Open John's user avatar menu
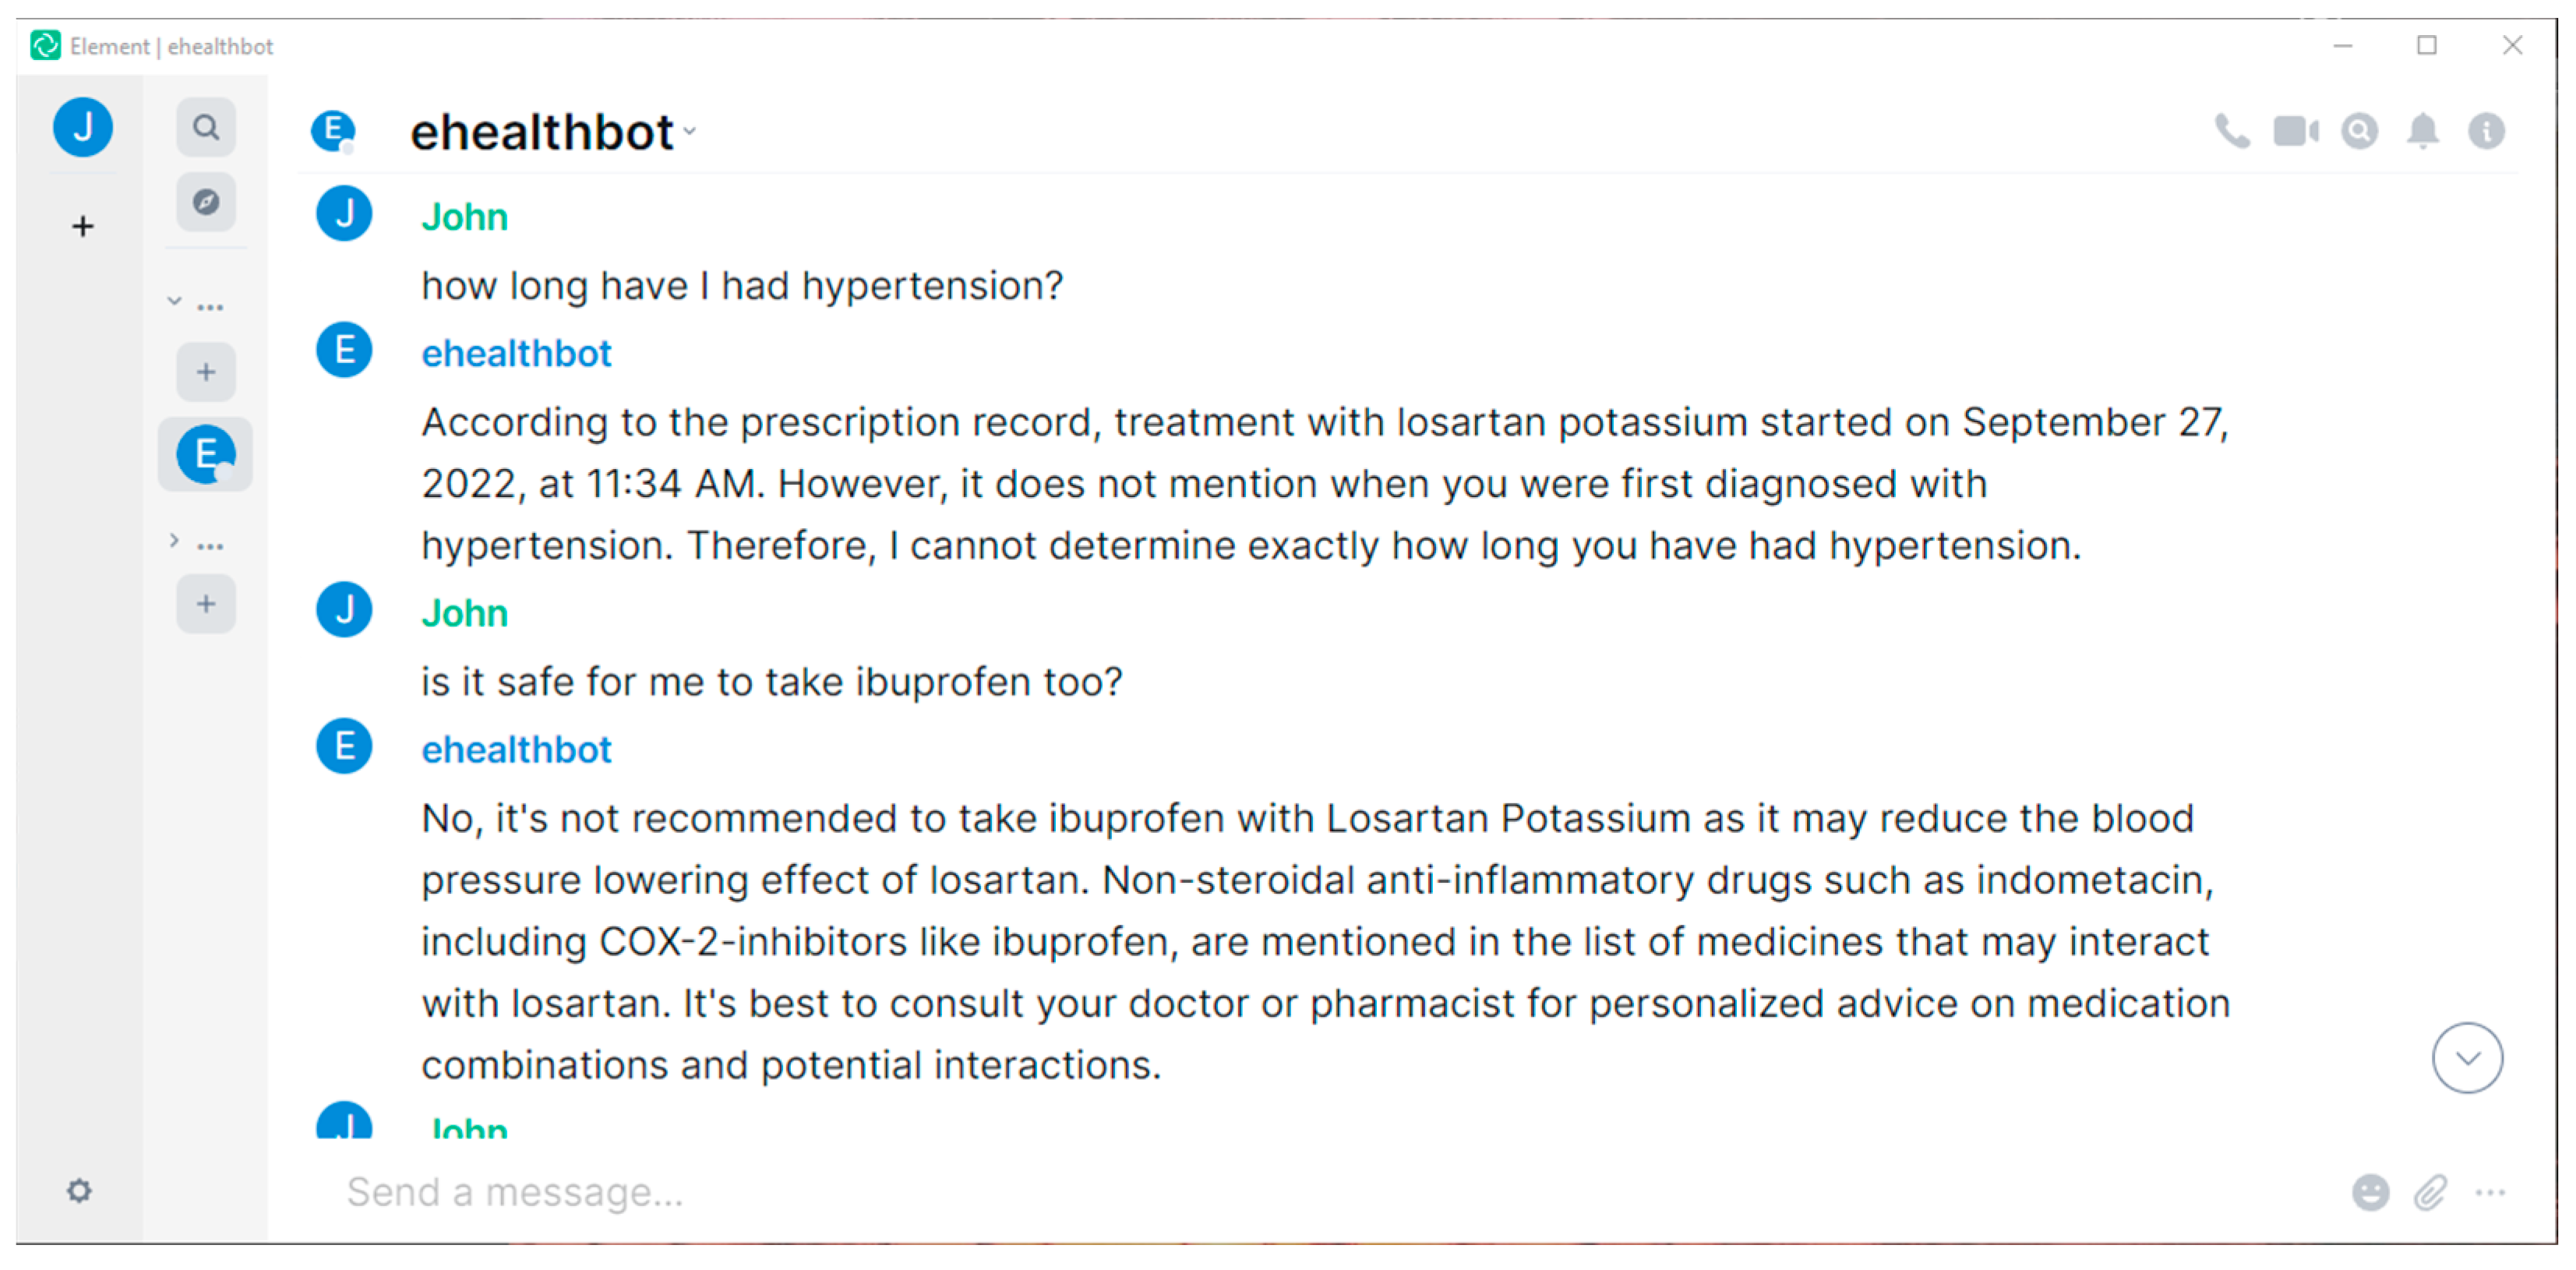The width and height of the screenshot is (2576, 1270). click(83, 127)
